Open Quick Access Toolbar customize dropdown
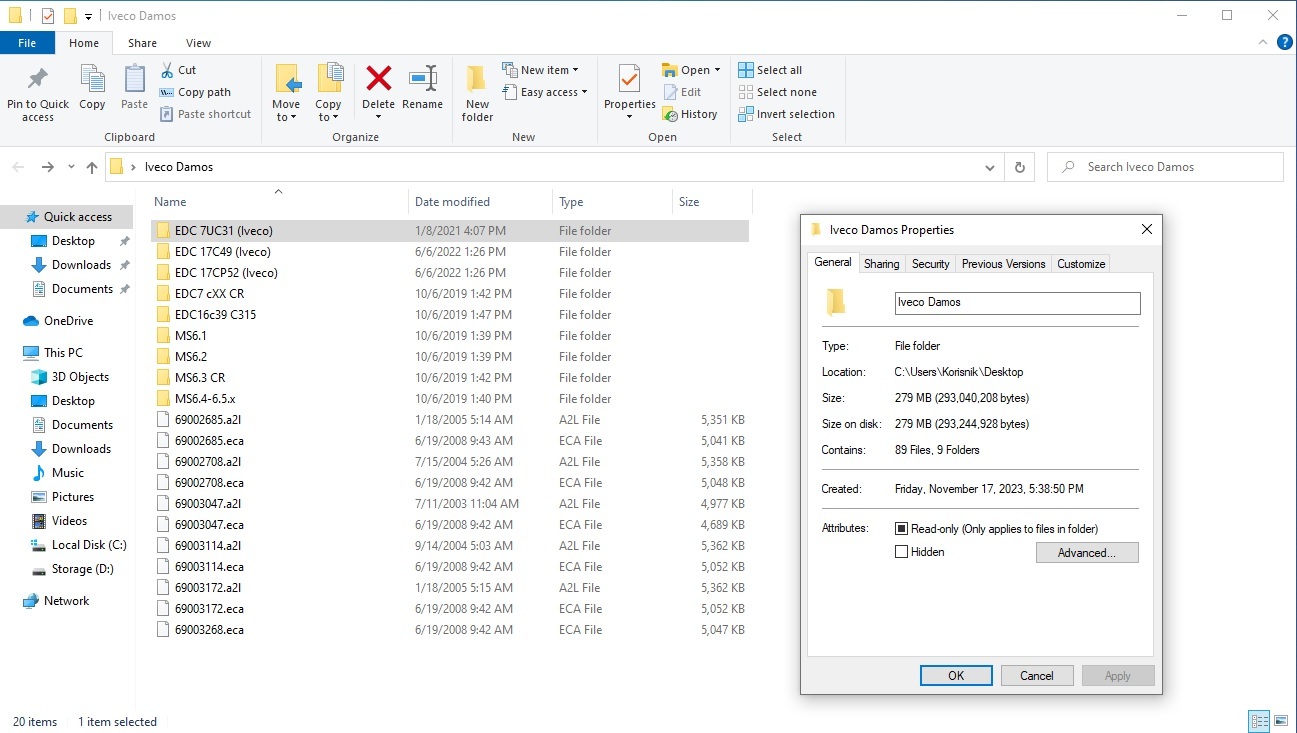1297x733 pixels. point(89,16)
